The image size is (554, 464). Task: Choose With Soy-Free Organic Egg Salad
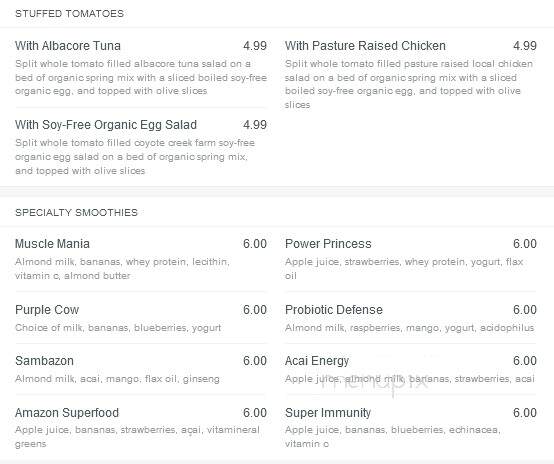(x=106, y=125)
